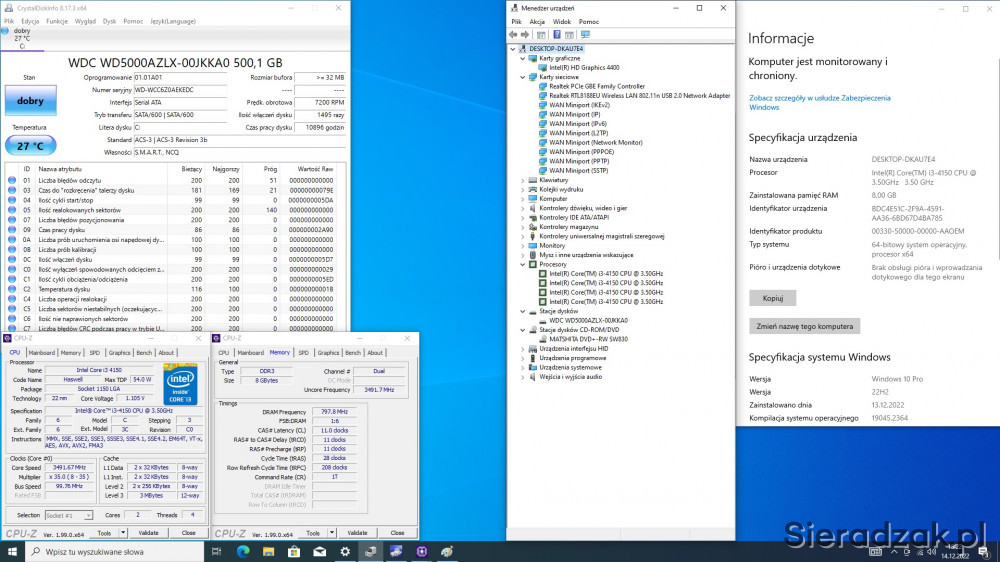Screen dimensions: 1000x562
Task: Click Zmień nazwę tego komputera button
Action: click(804, 326)
